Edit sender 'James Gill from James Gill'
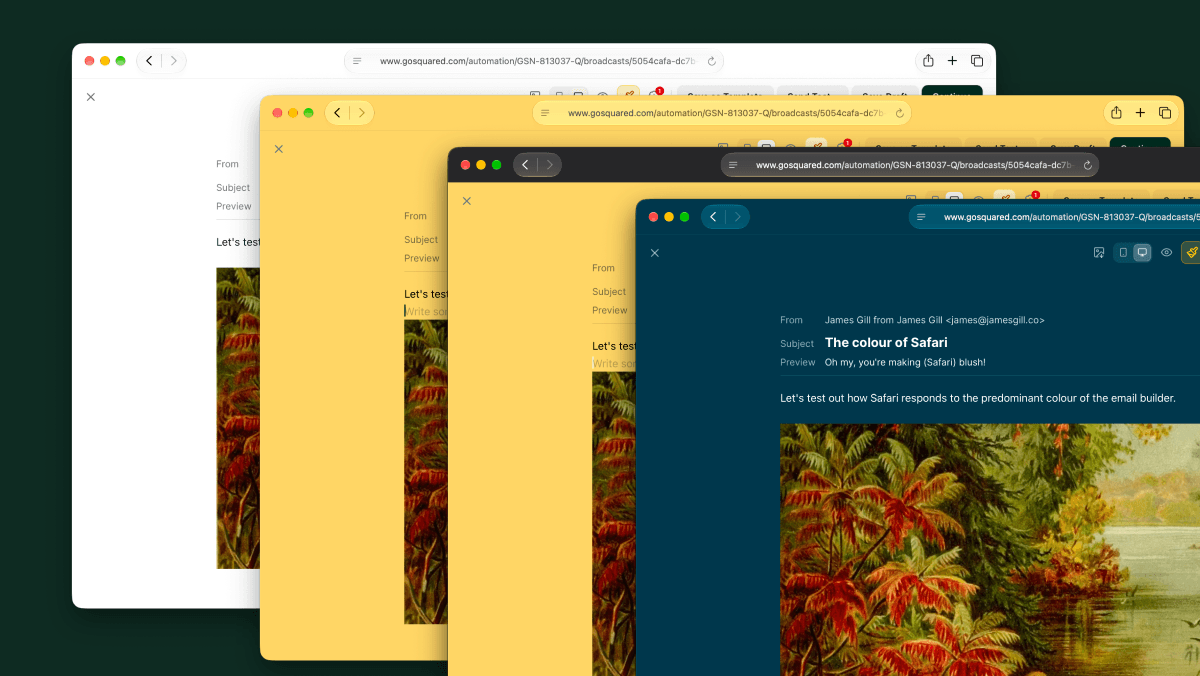The width and height of the screenshot is (1200, 676). coord(934,320)
